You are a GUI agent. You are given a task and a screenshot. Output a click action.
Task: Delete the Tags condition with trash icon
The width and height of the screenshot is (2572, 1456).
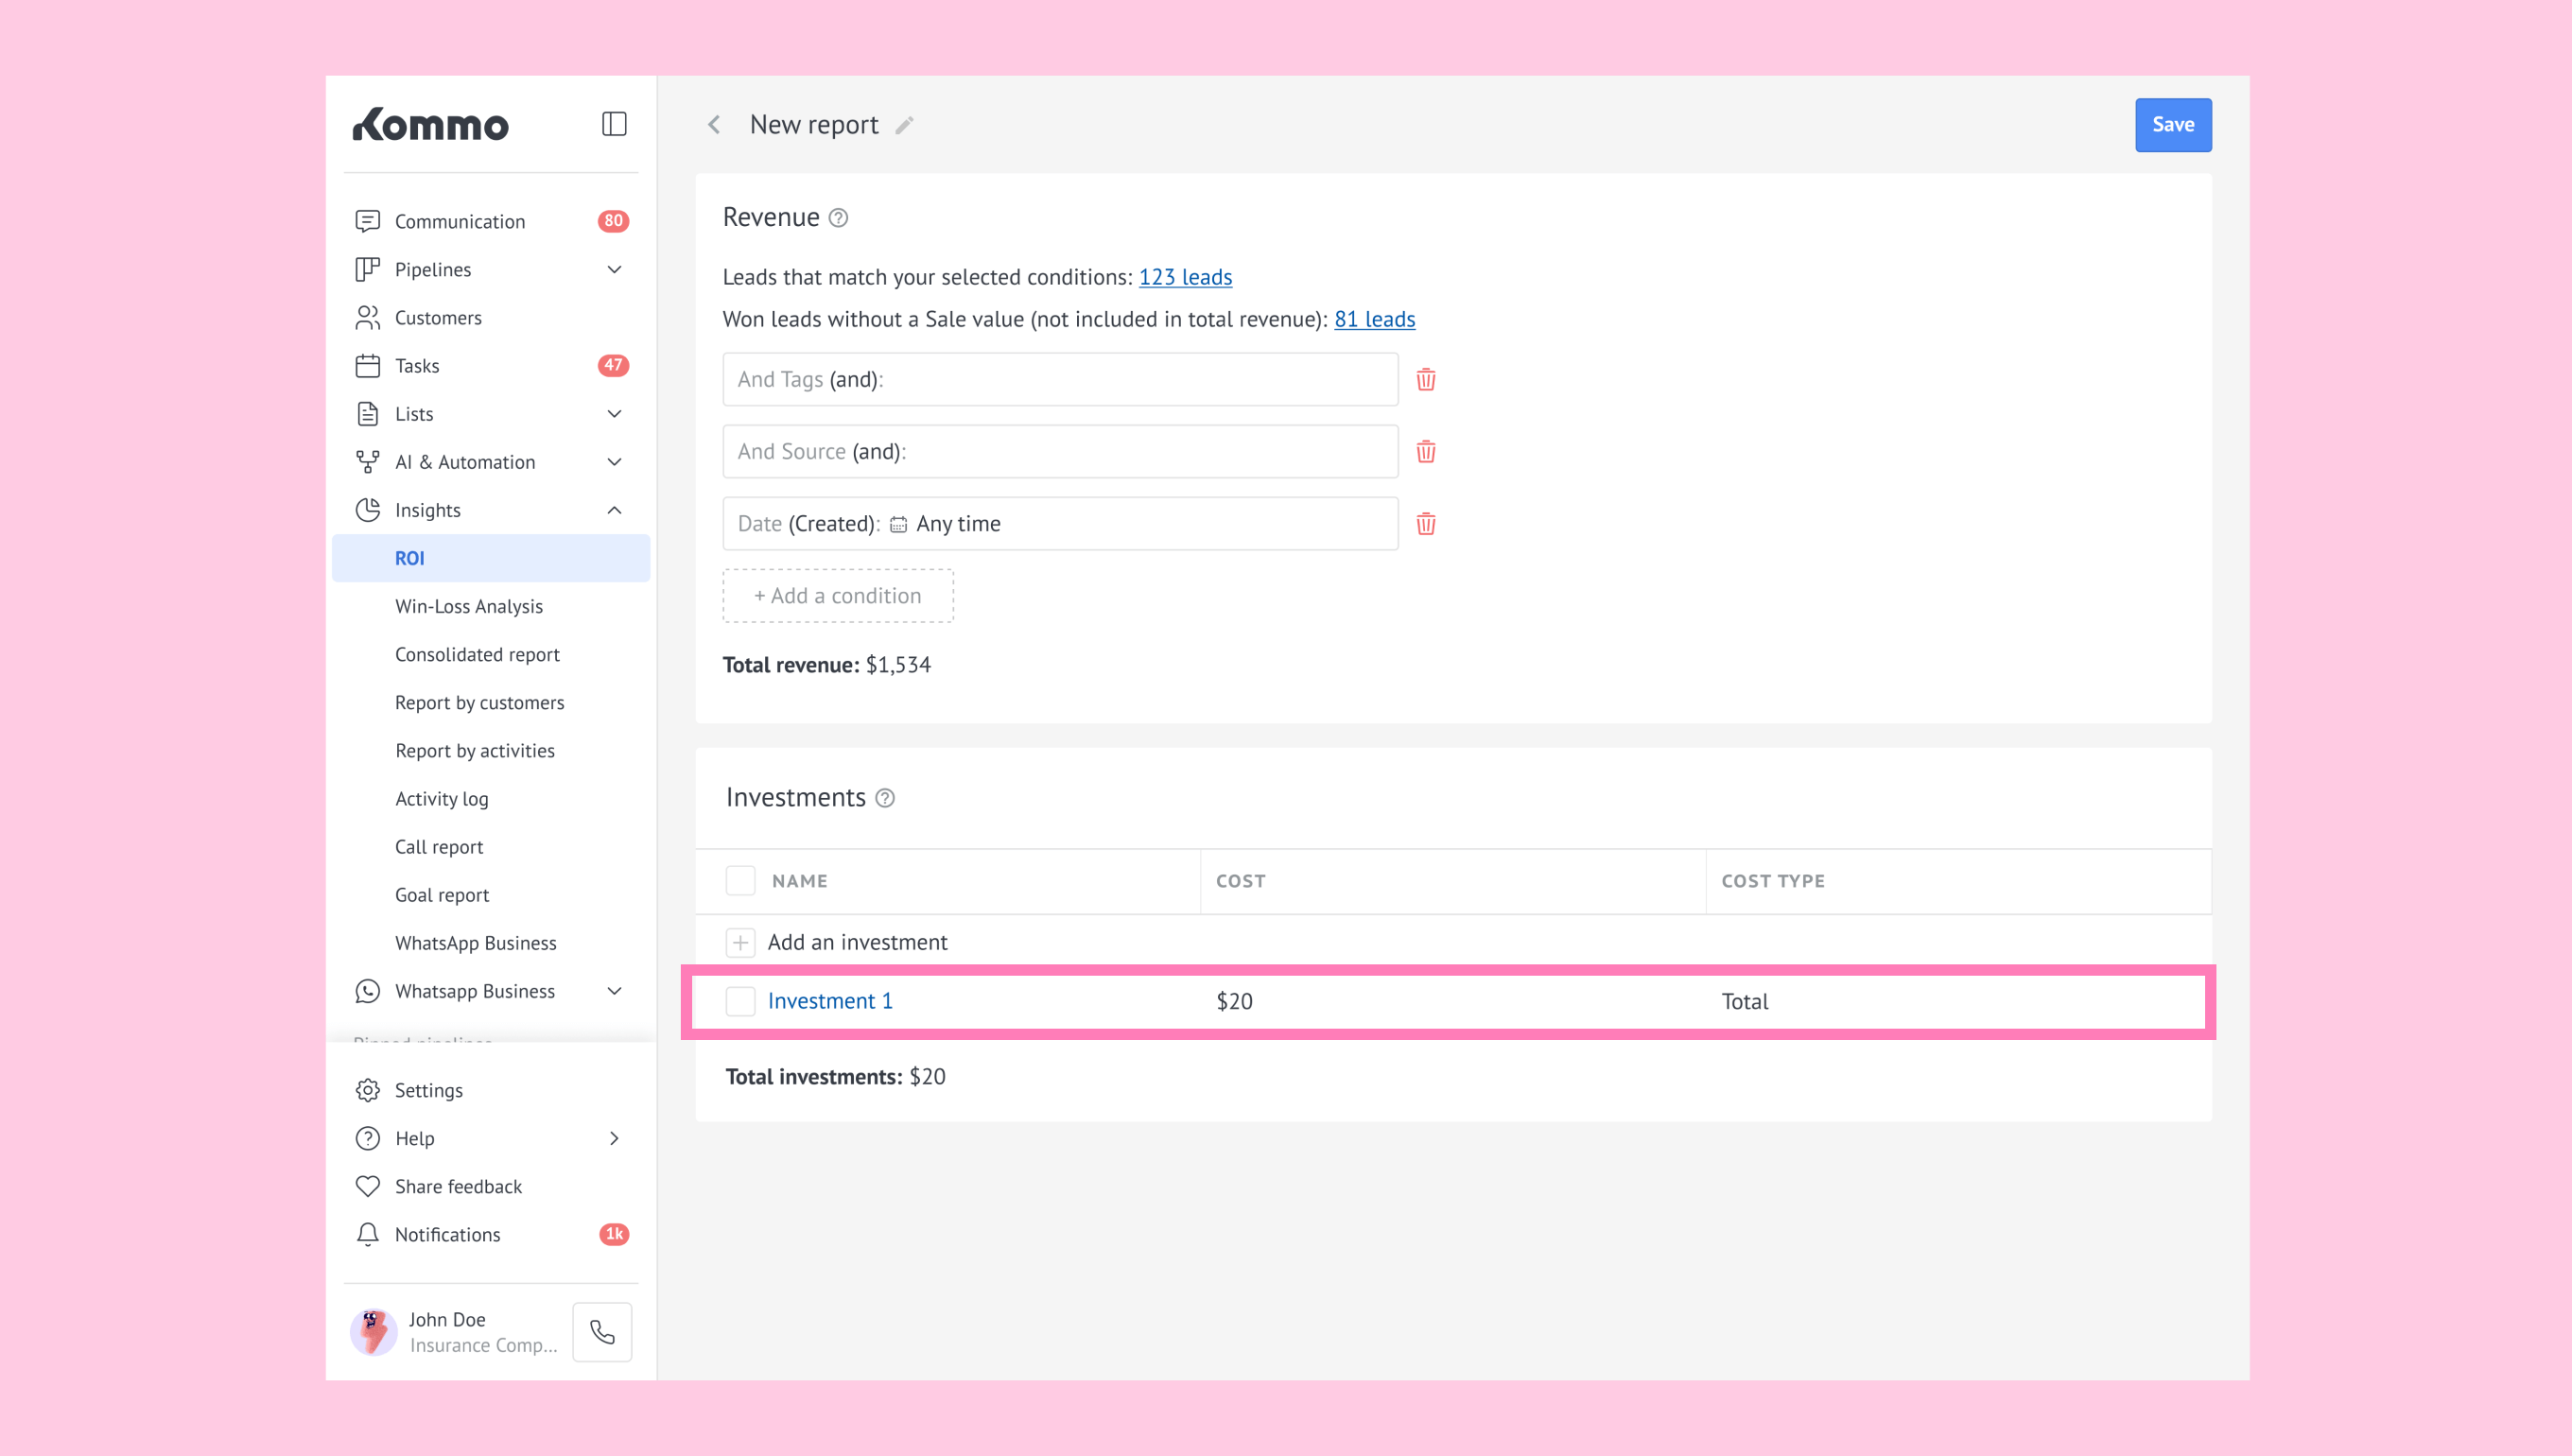point(1425,380)
